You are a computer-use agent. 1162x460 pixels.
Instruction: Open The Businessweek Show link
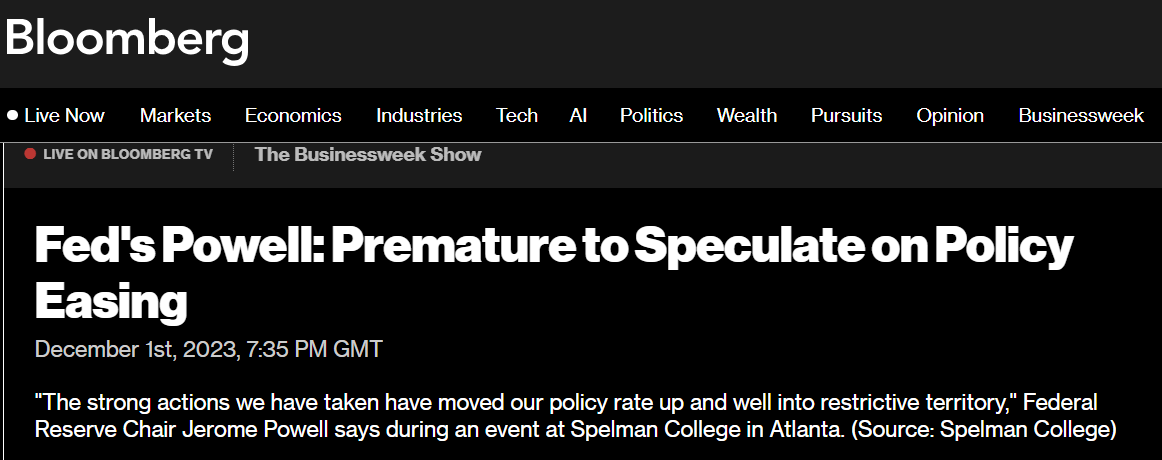click(368, 154)
